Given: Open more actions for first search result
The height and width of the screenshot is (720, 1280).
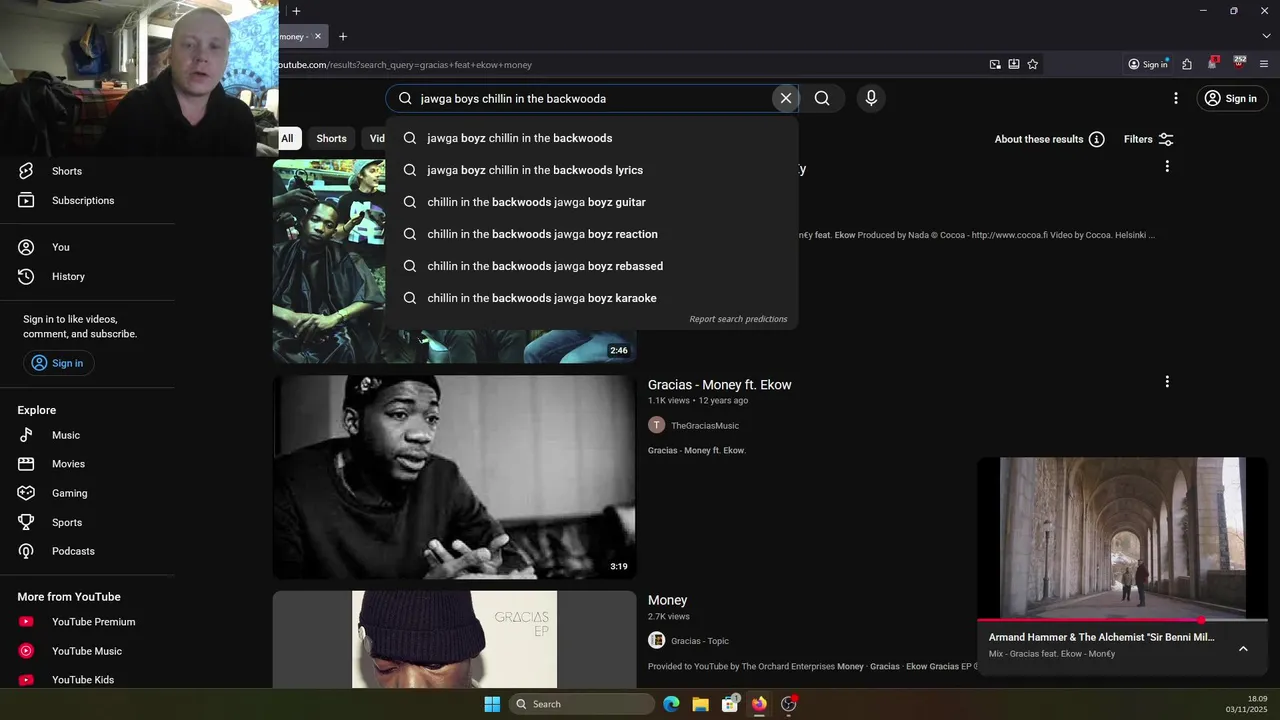Looking at the screenshot, I should click(1167, 166).
